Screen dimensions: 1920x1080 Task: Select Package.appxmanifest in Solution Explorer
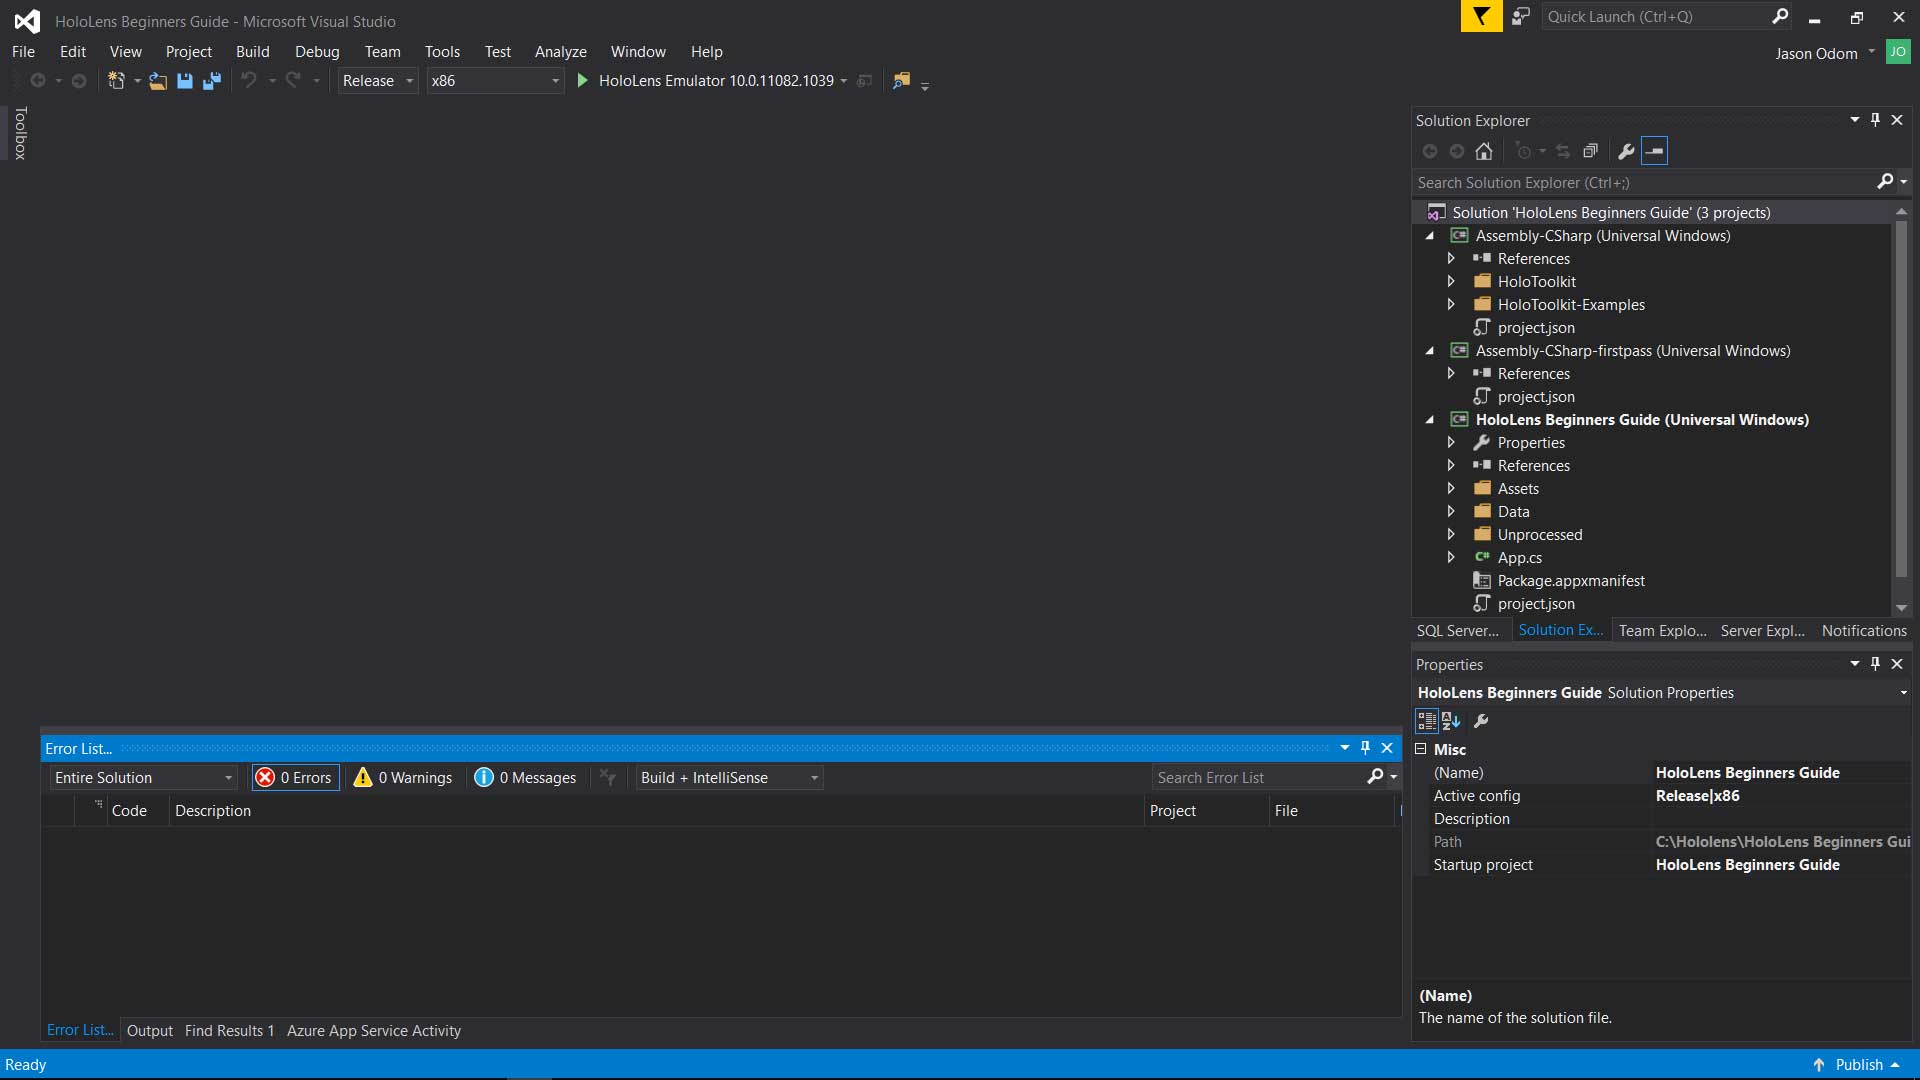point(1570,581)
